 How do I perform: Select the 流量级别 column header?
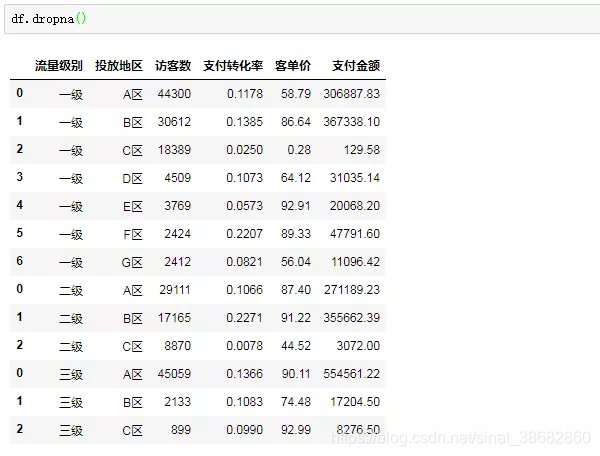click(x=59, y=65)
